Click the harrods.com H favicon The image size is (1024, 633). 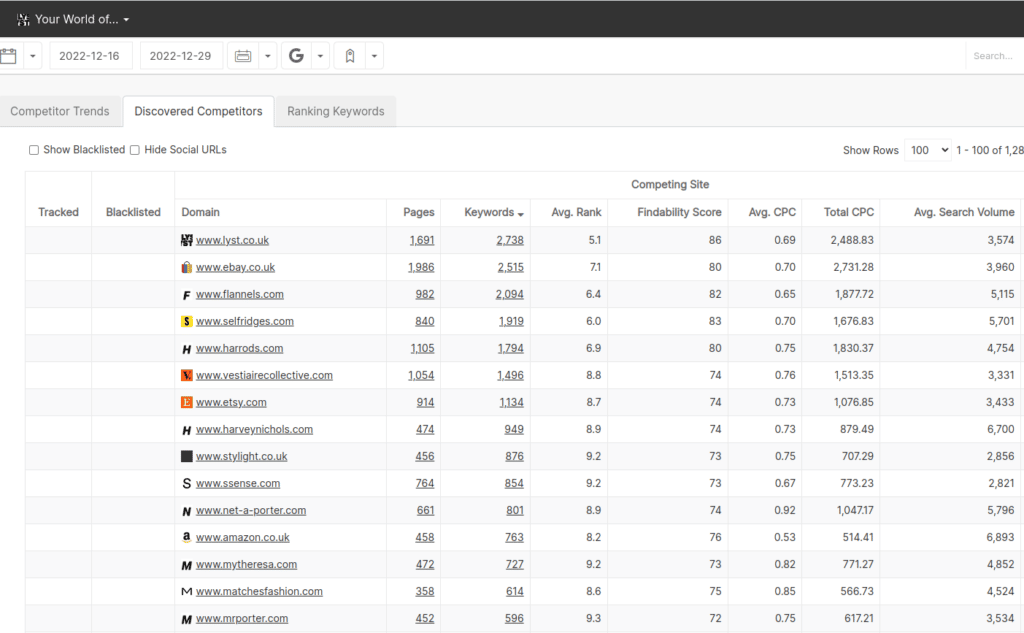point(187,349)
